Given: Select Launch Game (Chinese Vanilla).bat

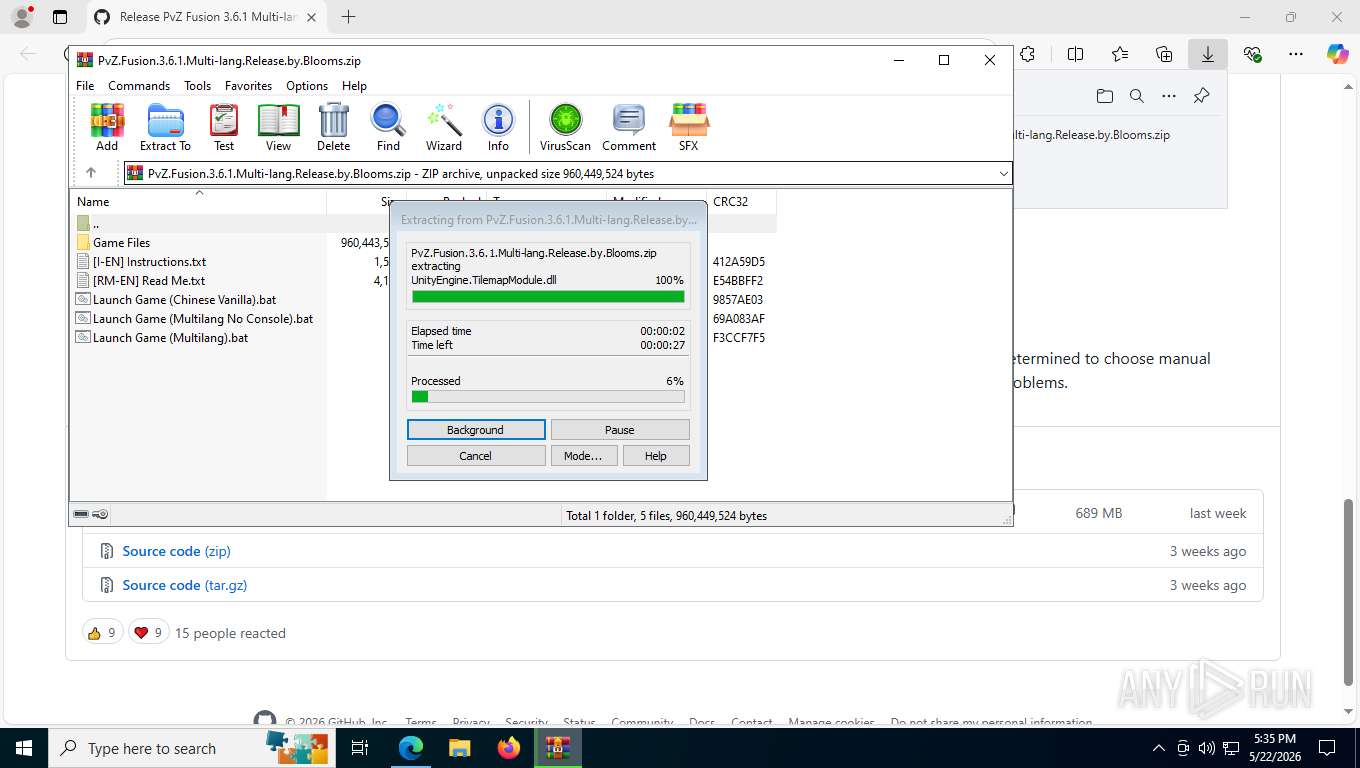Looking at the screenshot, I should [x=184, y=300].
